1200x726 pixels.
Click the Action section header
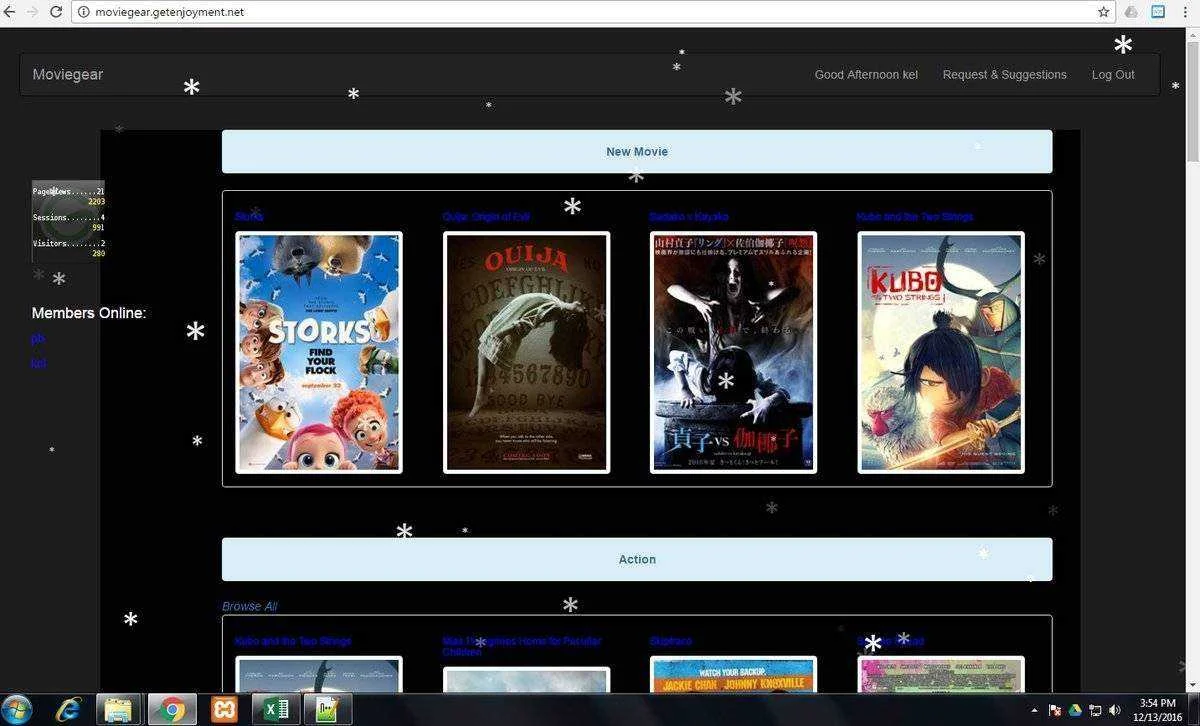(x=637, y=559)
